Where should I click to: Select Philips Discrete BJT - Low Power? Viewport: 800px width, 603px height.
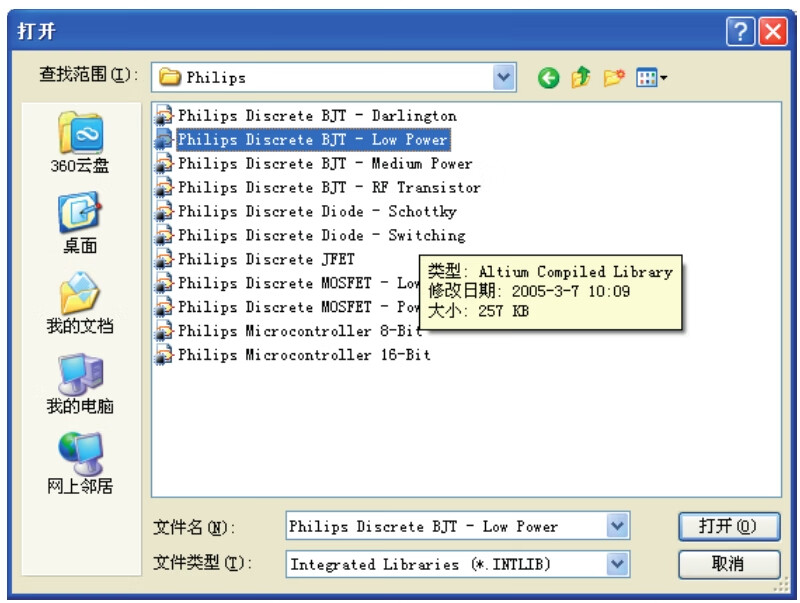pos(313,140)
